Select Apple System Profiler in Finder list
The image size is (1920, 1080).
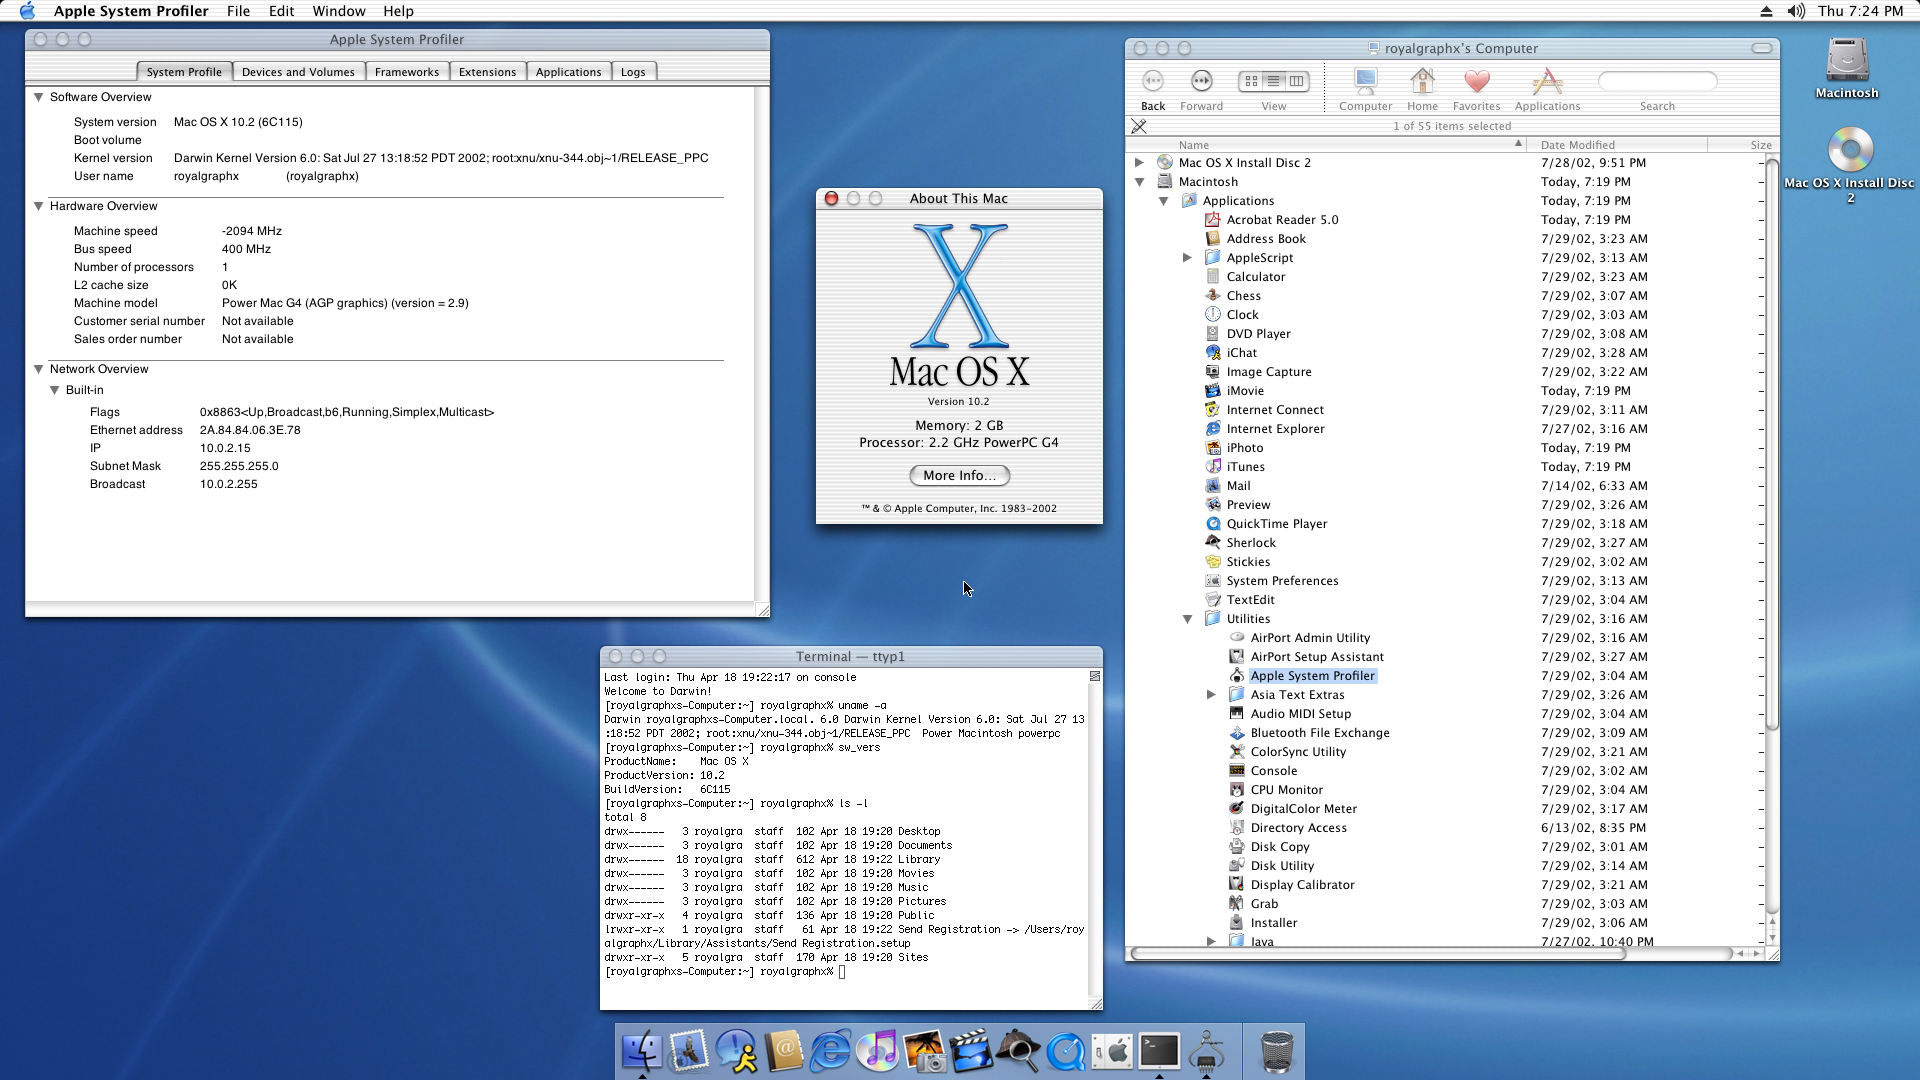click(x=1312, y=676)
